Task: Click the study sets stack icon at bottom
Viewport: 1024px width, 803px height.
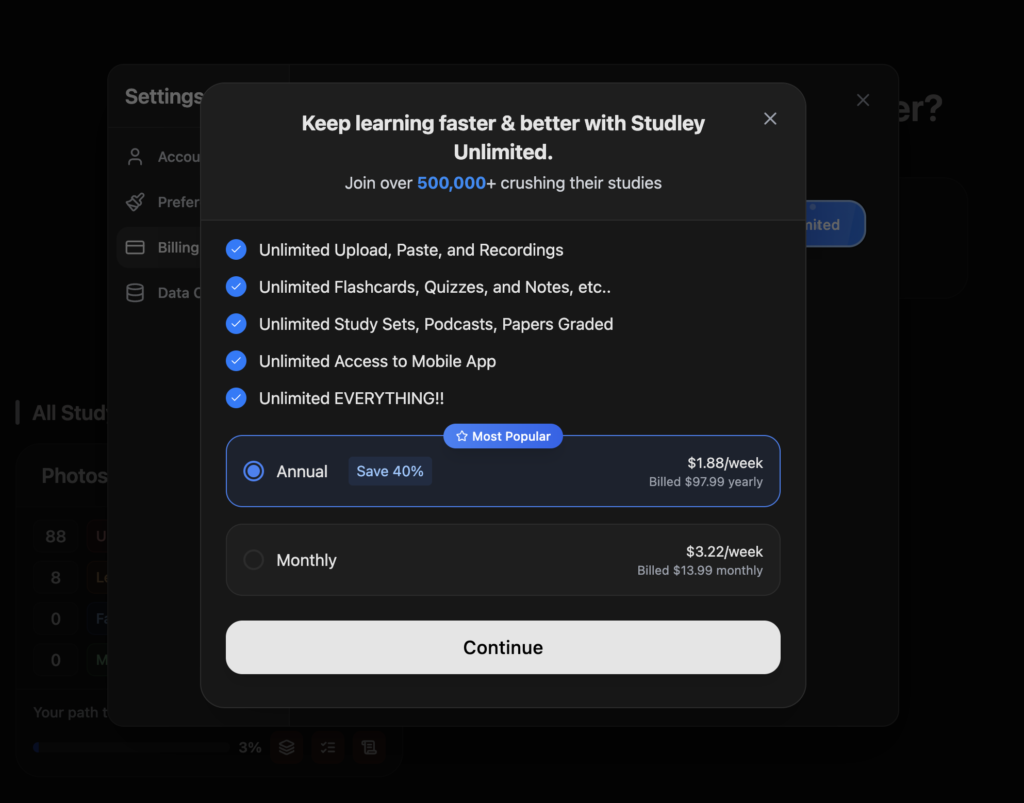Action: click(287, 747)
